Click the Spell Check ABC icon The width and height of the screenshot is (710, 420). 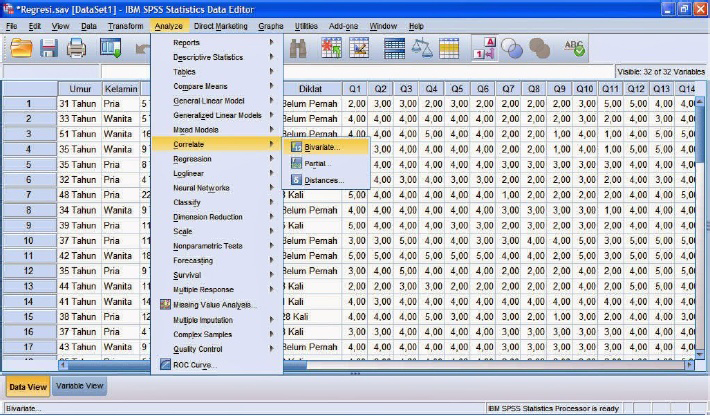click(x=575, y=47)
